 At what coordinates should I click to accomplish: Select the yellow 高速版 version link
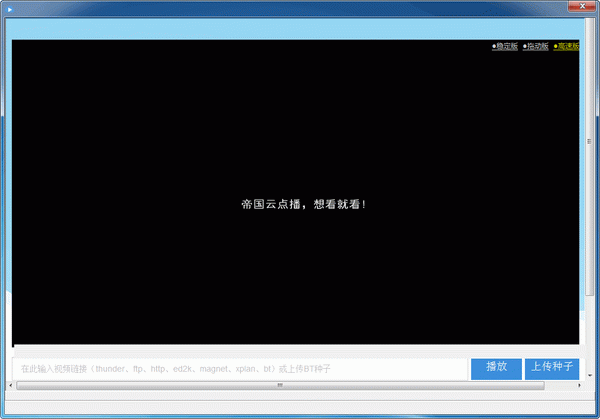tap(566, 46)
